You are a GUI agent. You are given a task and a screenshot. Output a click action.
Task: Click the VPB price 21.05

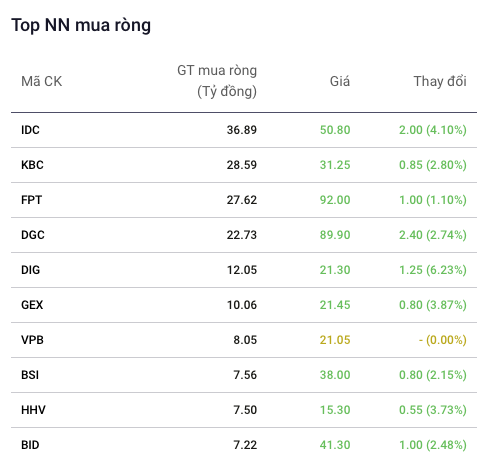click(x=335, y=340)
